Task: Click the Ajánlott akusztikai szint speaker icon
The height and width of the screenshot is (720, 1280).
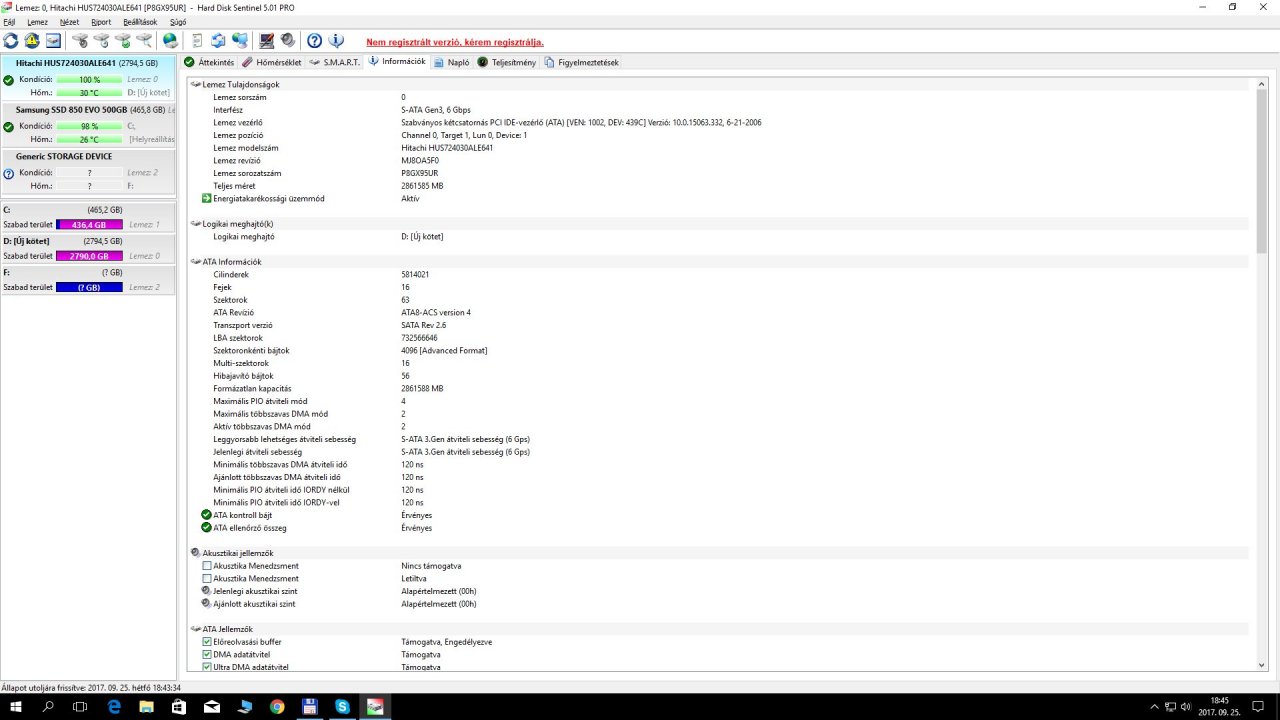Action: click(x=207, y=604)
